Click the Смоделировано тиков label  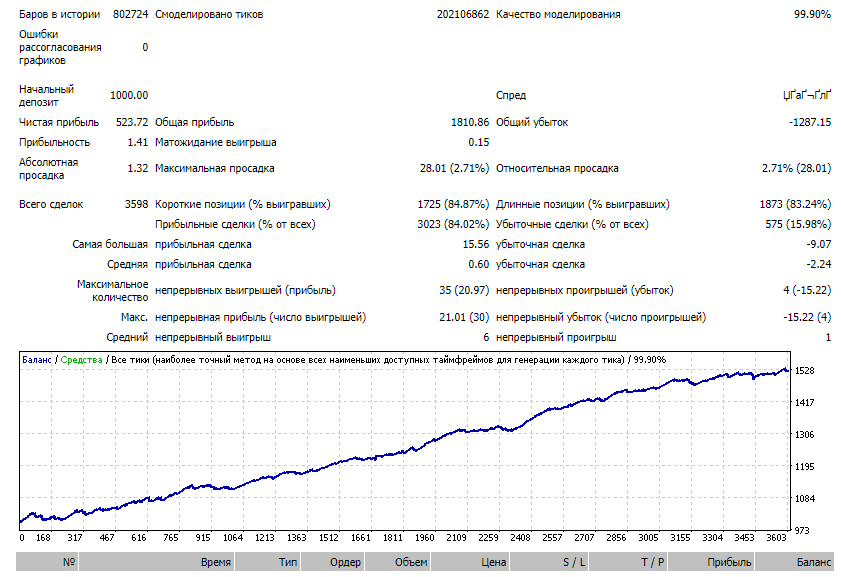coord(209,14)
